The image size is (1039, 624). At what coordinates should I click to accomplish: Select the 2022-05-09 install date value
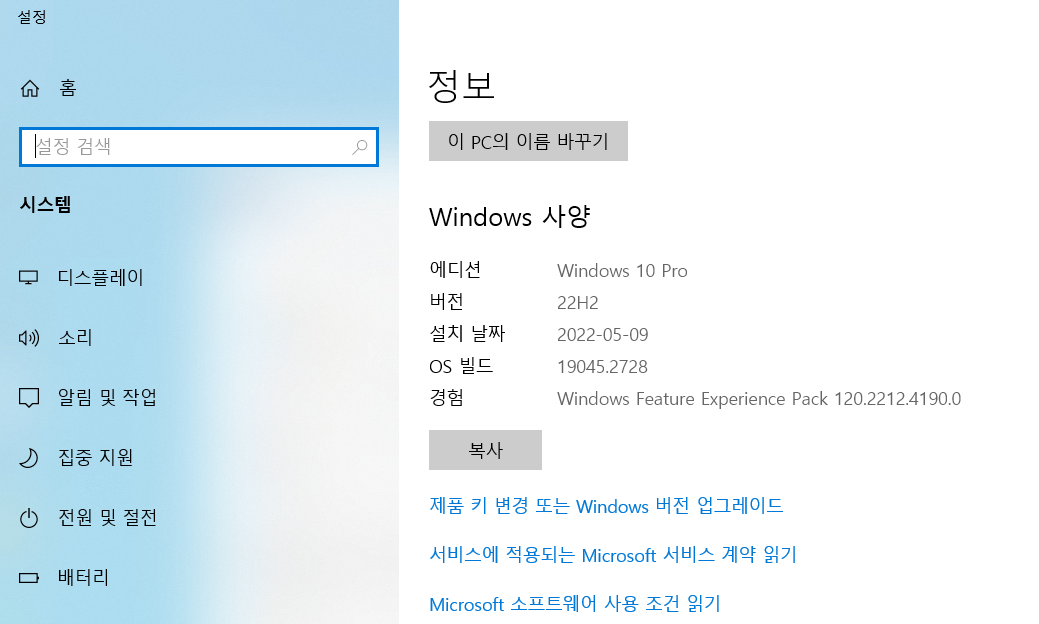coord(602,335)
